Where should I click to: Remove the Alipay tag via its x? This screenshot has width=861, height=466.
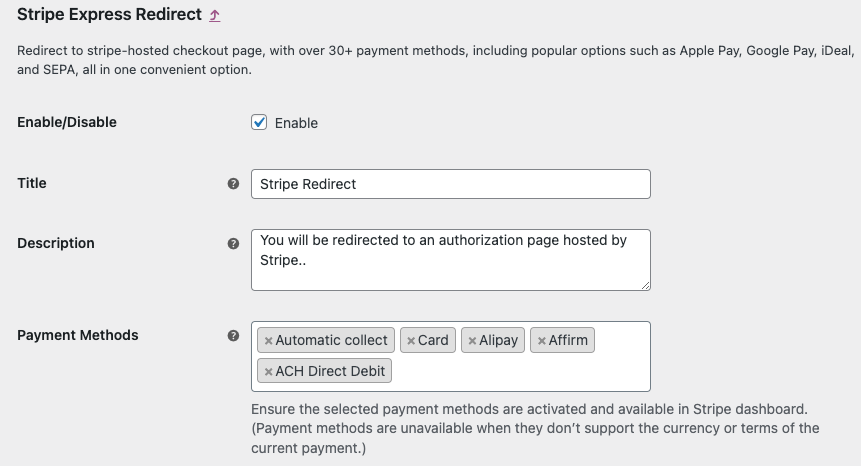tap(472, 341)
